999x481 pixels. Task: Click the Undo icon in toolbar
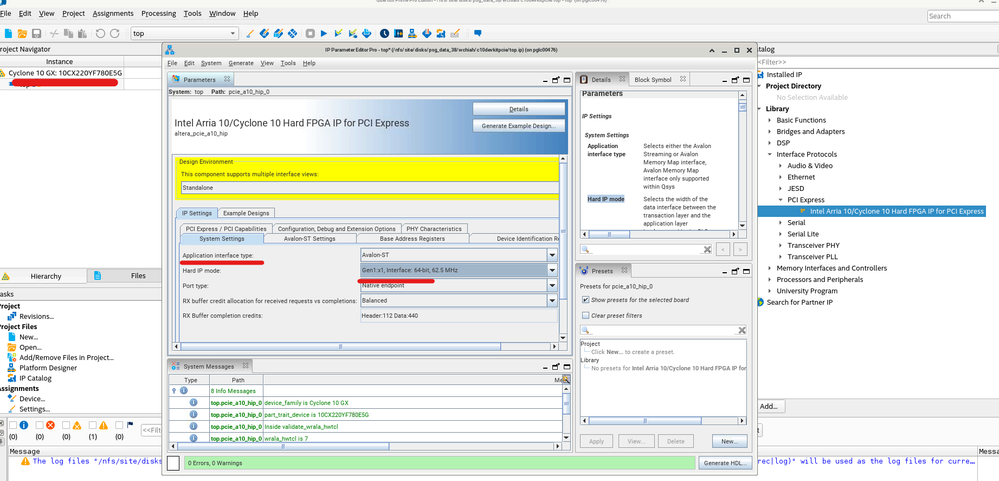click(100, 33)
